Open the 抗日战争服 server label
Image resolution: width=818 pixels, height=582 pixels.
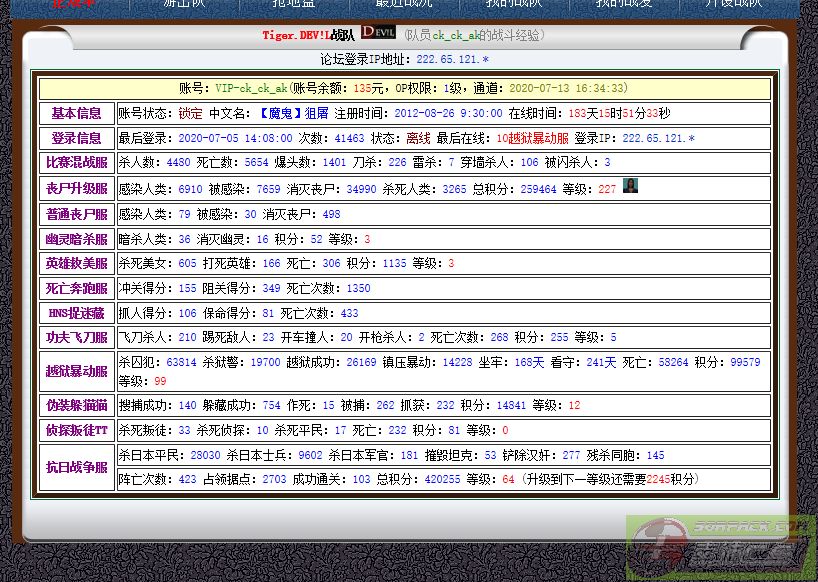coord(76,466)
